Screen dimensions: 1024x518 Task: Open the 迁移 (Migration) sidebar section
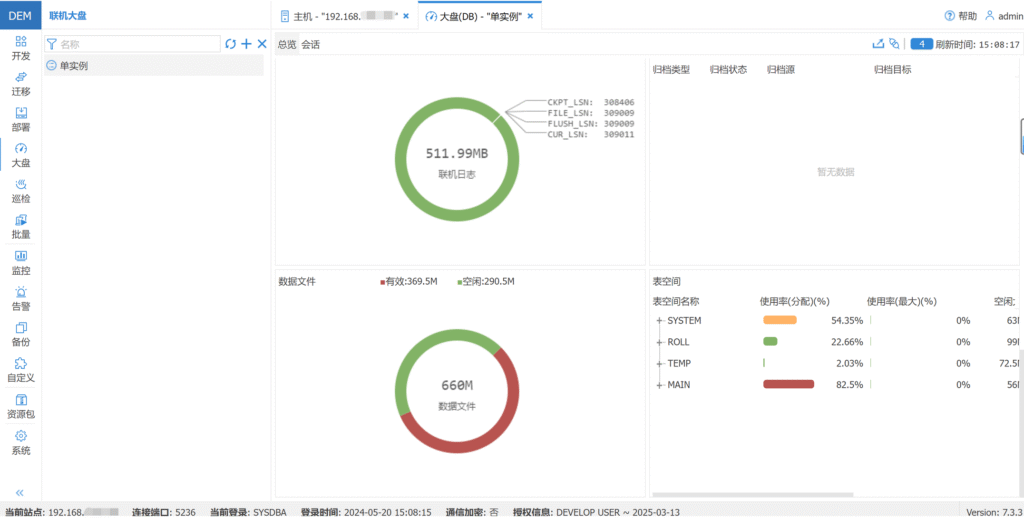(21, 83)
